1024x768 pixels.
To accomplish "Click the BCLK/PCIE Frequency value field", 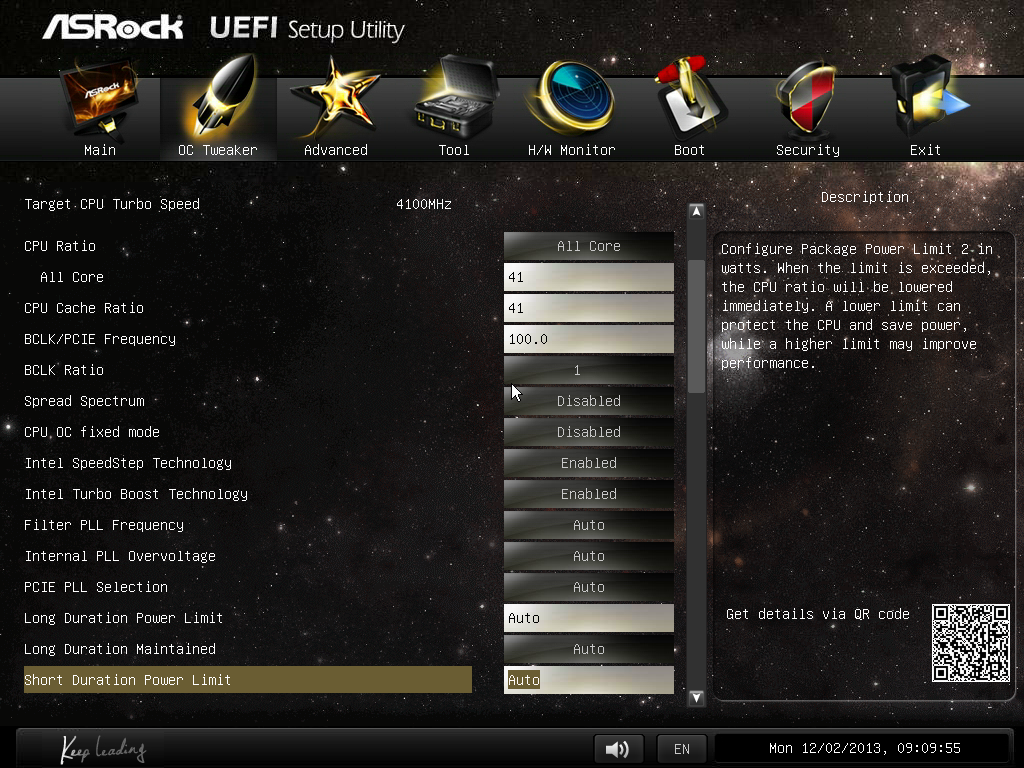I will (588, 339).
